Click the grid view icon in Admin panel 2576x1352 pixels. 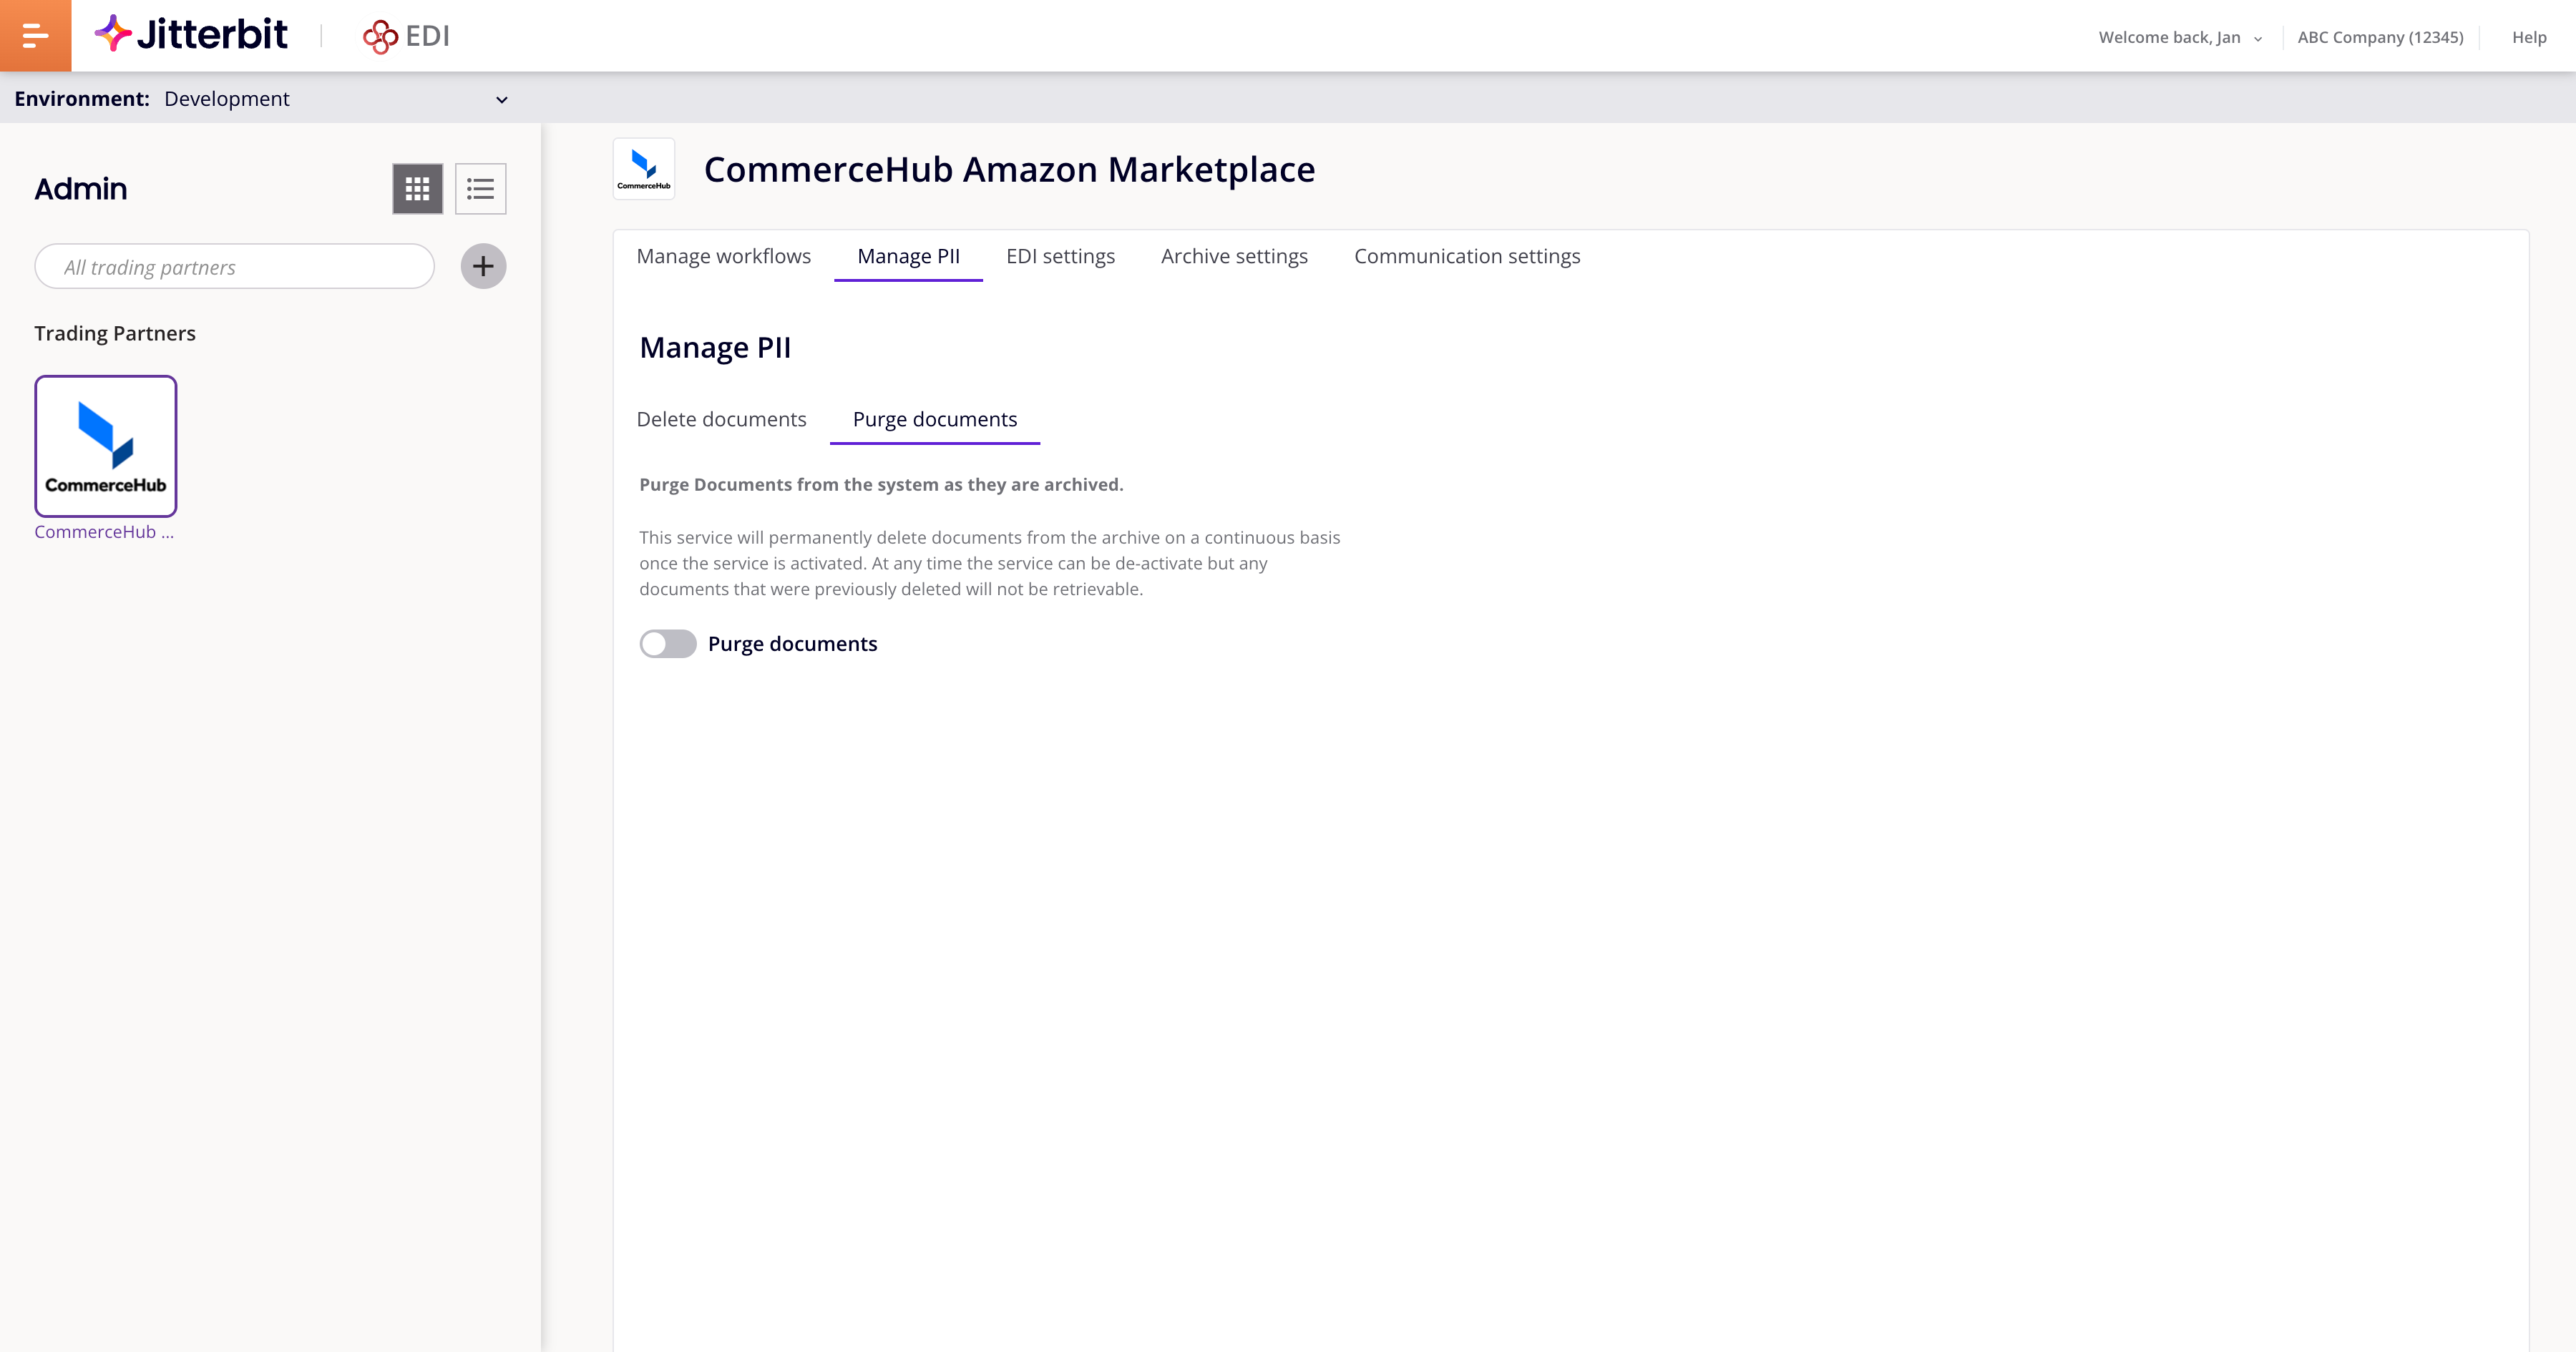(x=417, y=189)
